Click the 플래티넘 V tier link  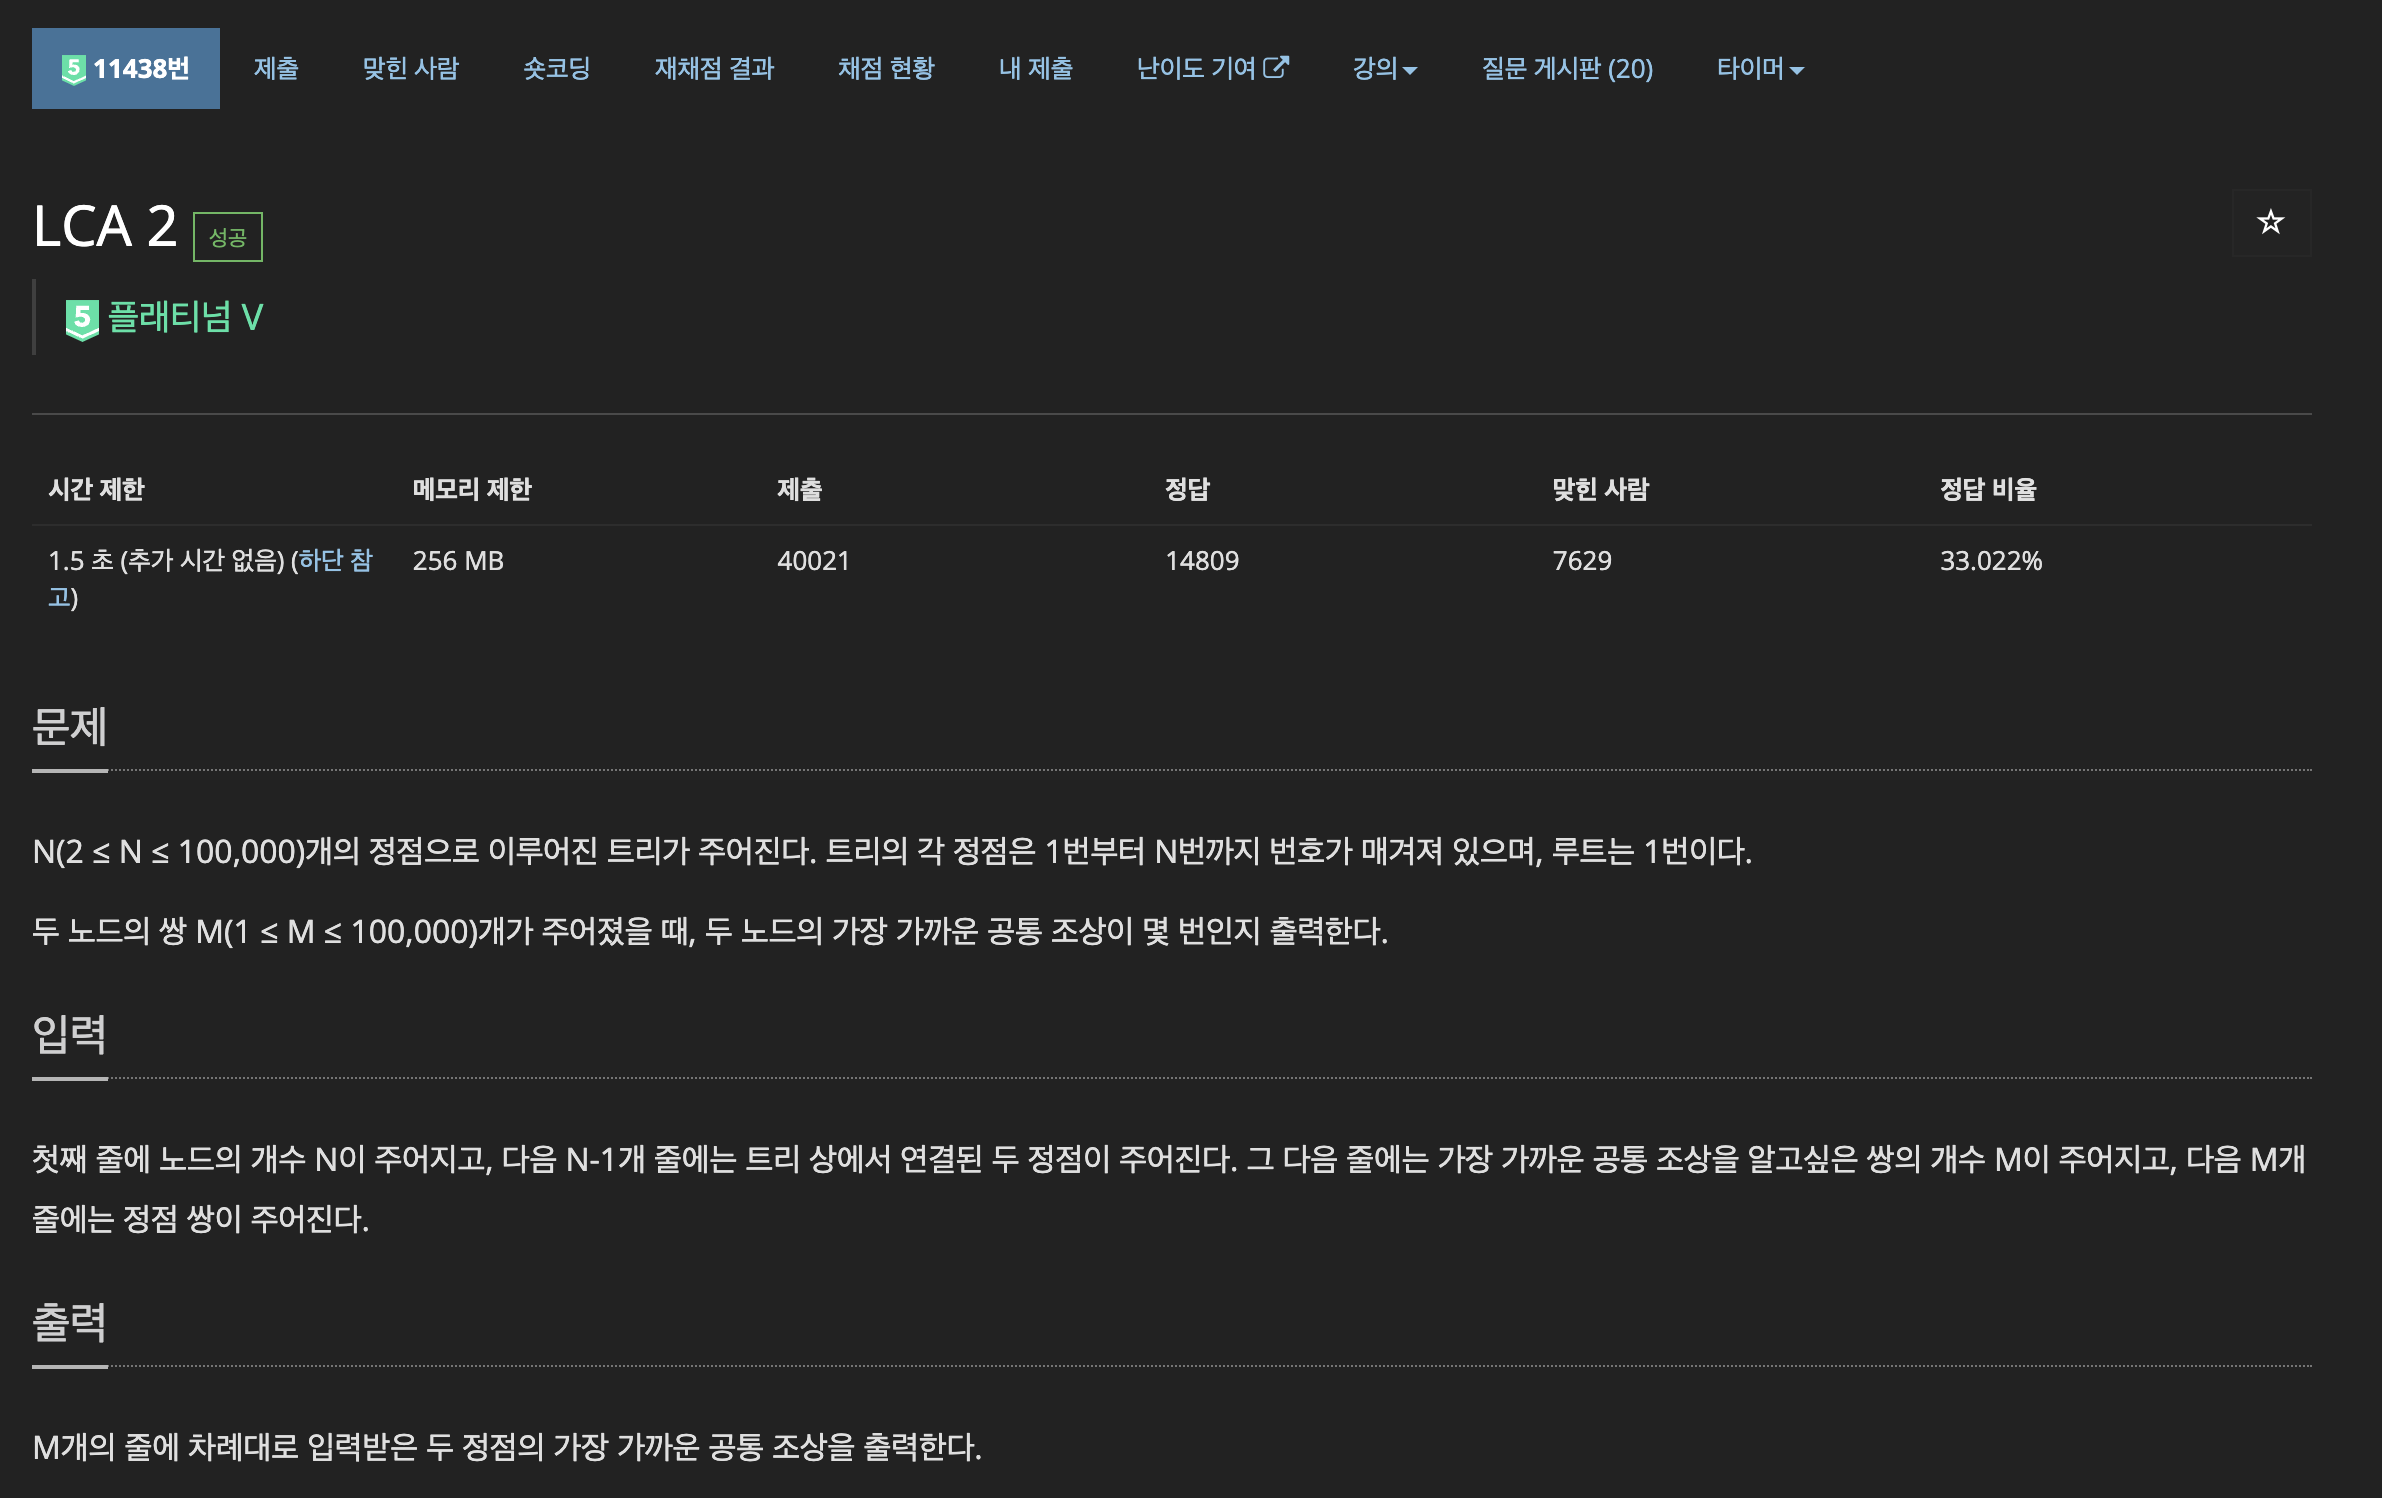click(x=185, y=317)
